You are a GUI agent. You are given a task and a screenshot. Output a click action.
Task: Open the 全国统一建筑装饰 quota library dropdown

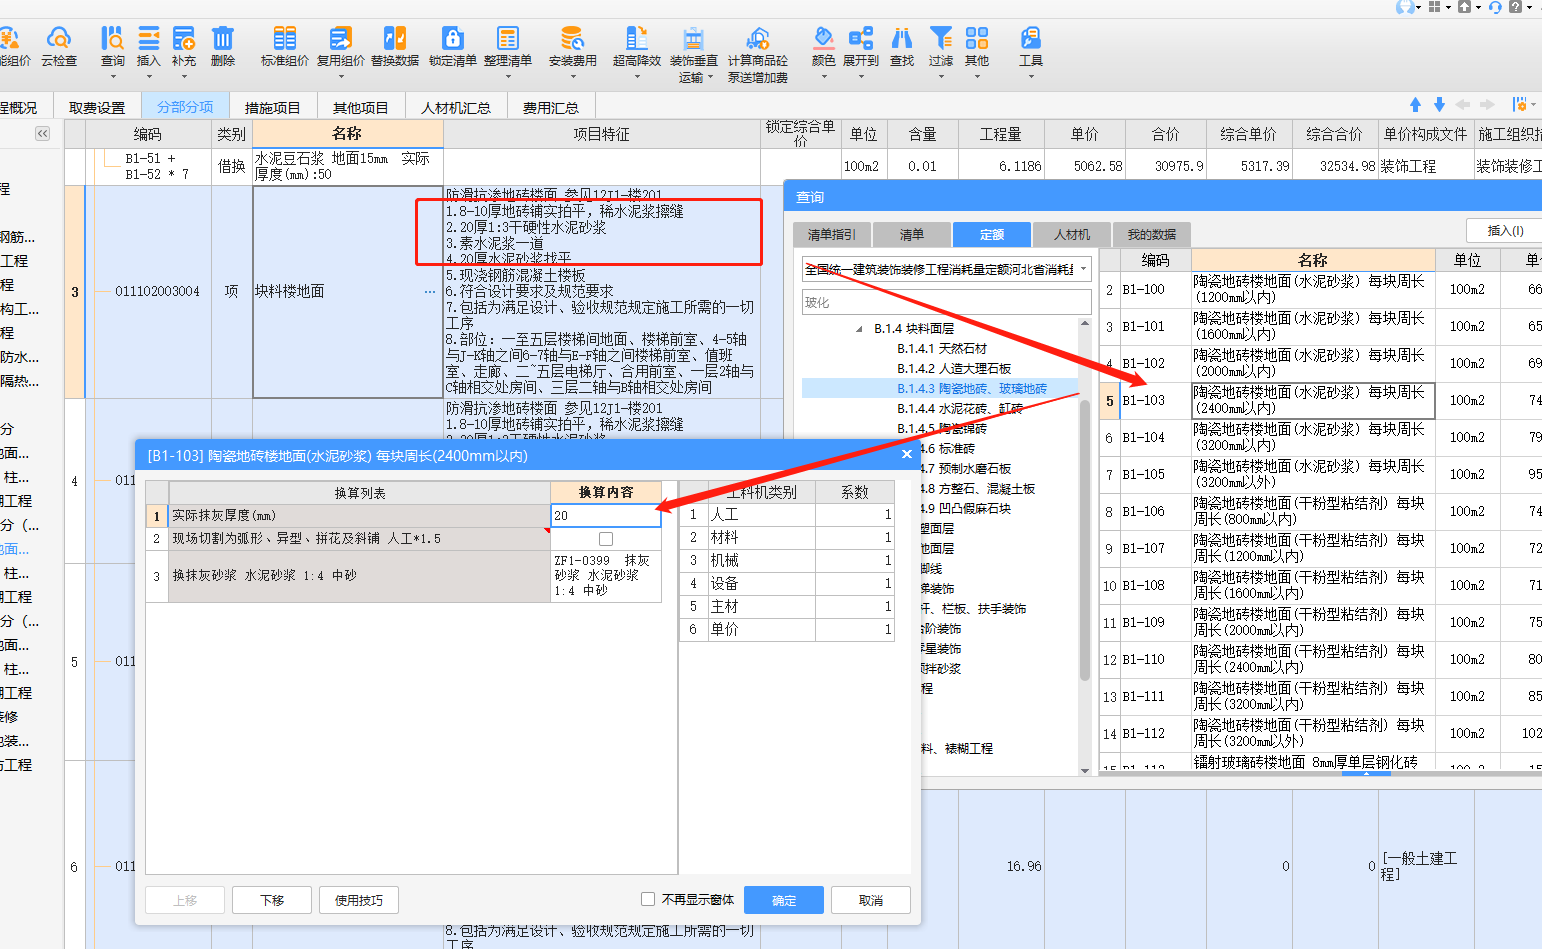click(1083, 269)
